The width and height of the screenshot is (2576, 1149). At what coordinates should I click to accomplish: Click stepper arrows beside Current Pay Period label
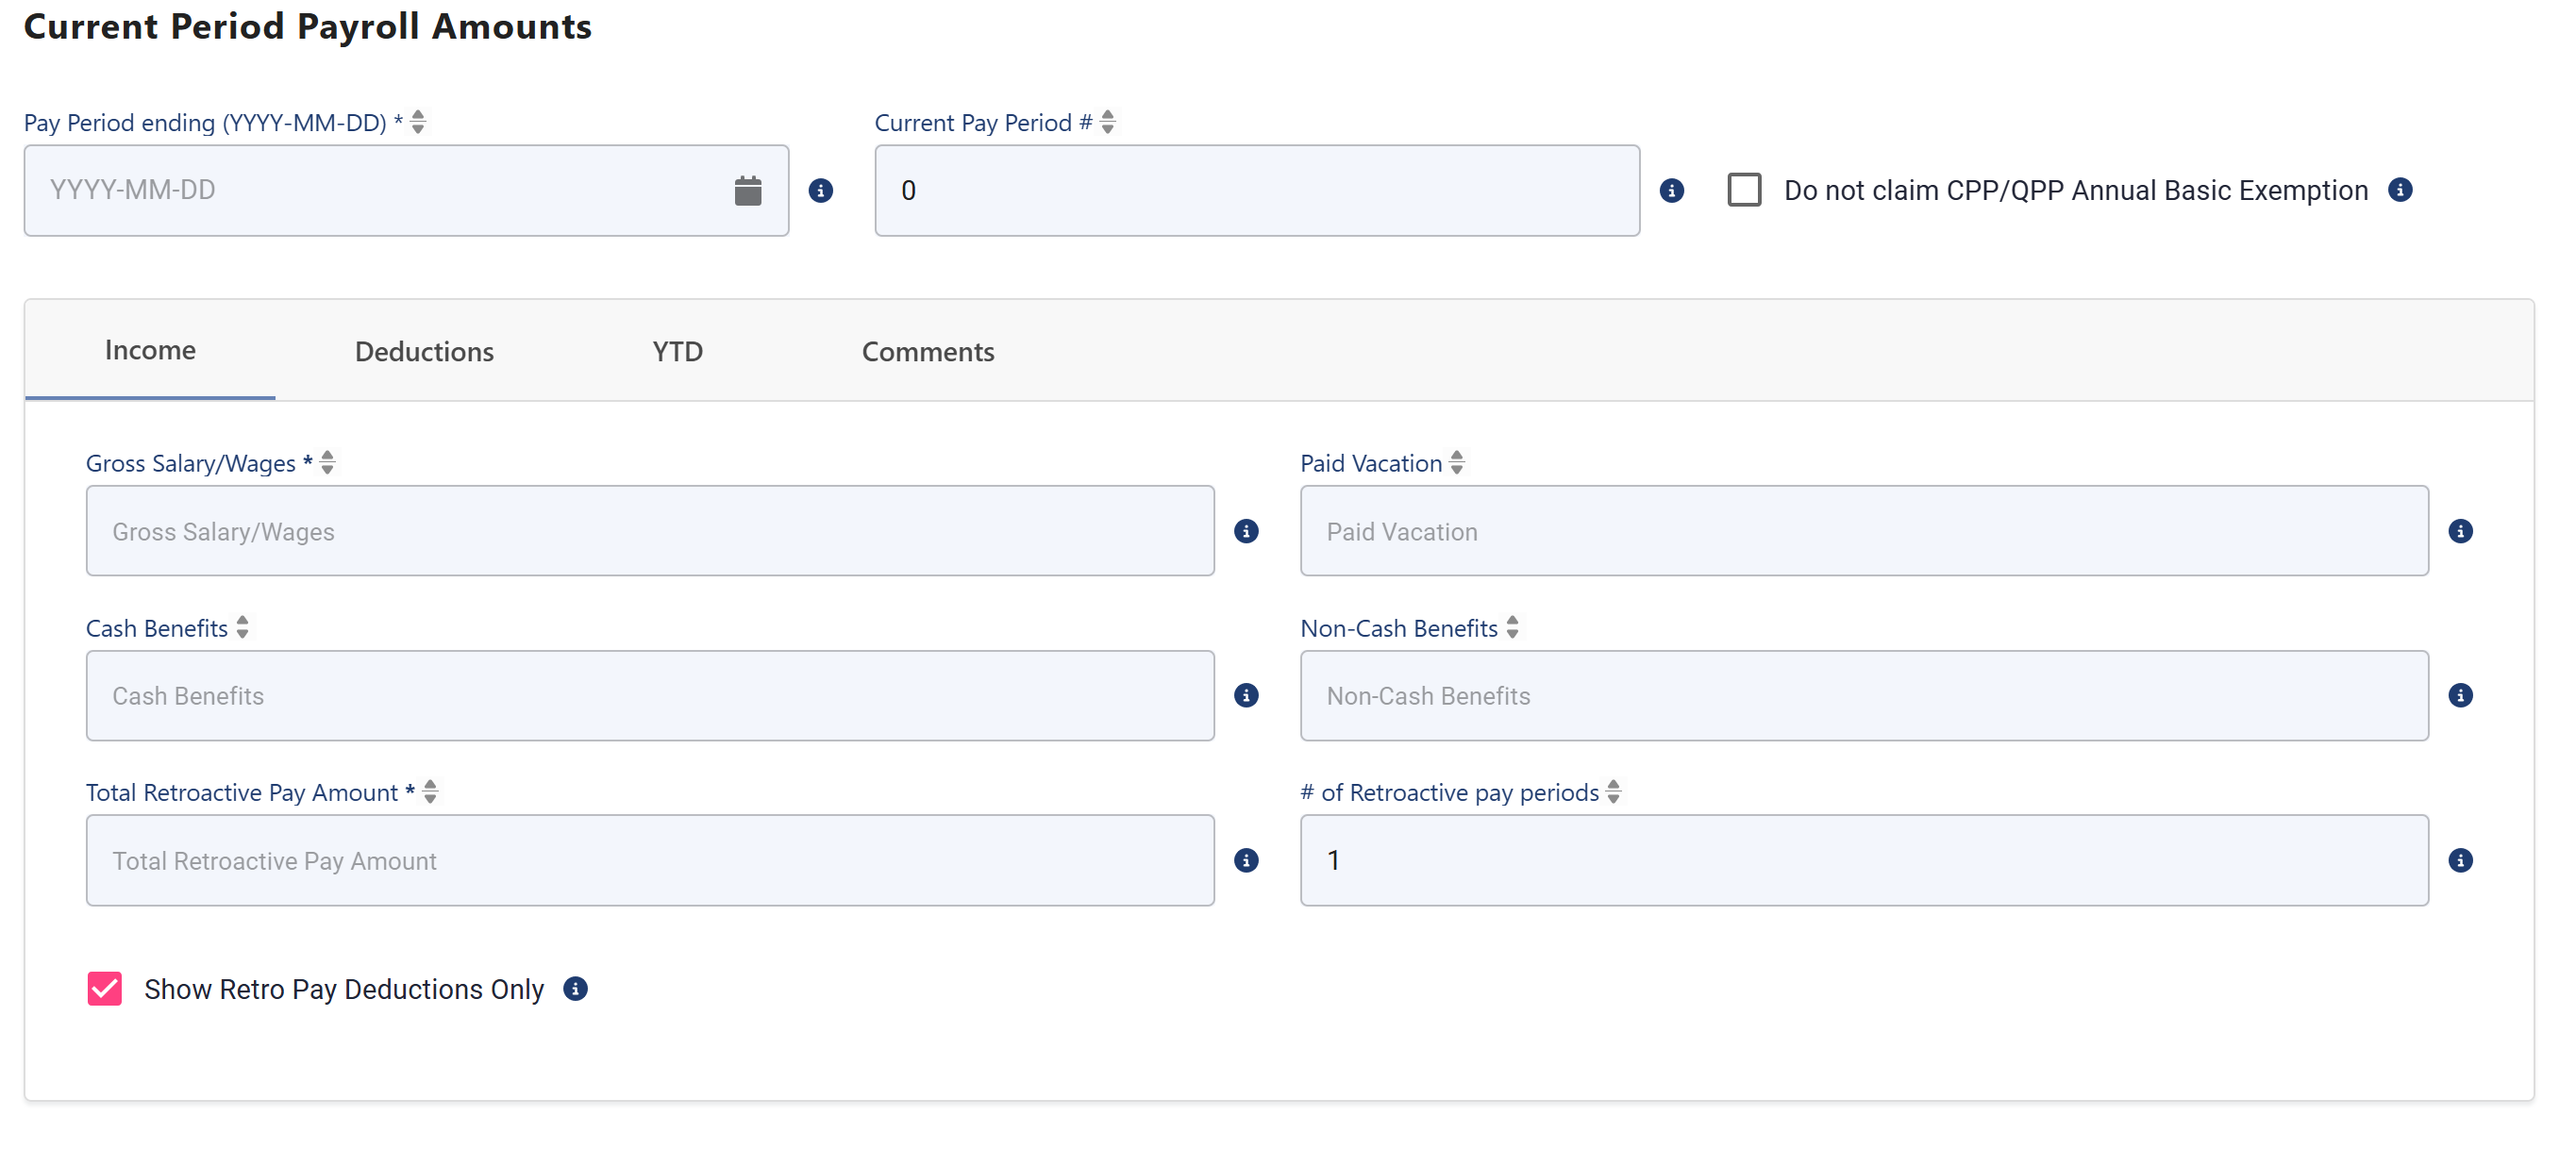[1107, 122]
